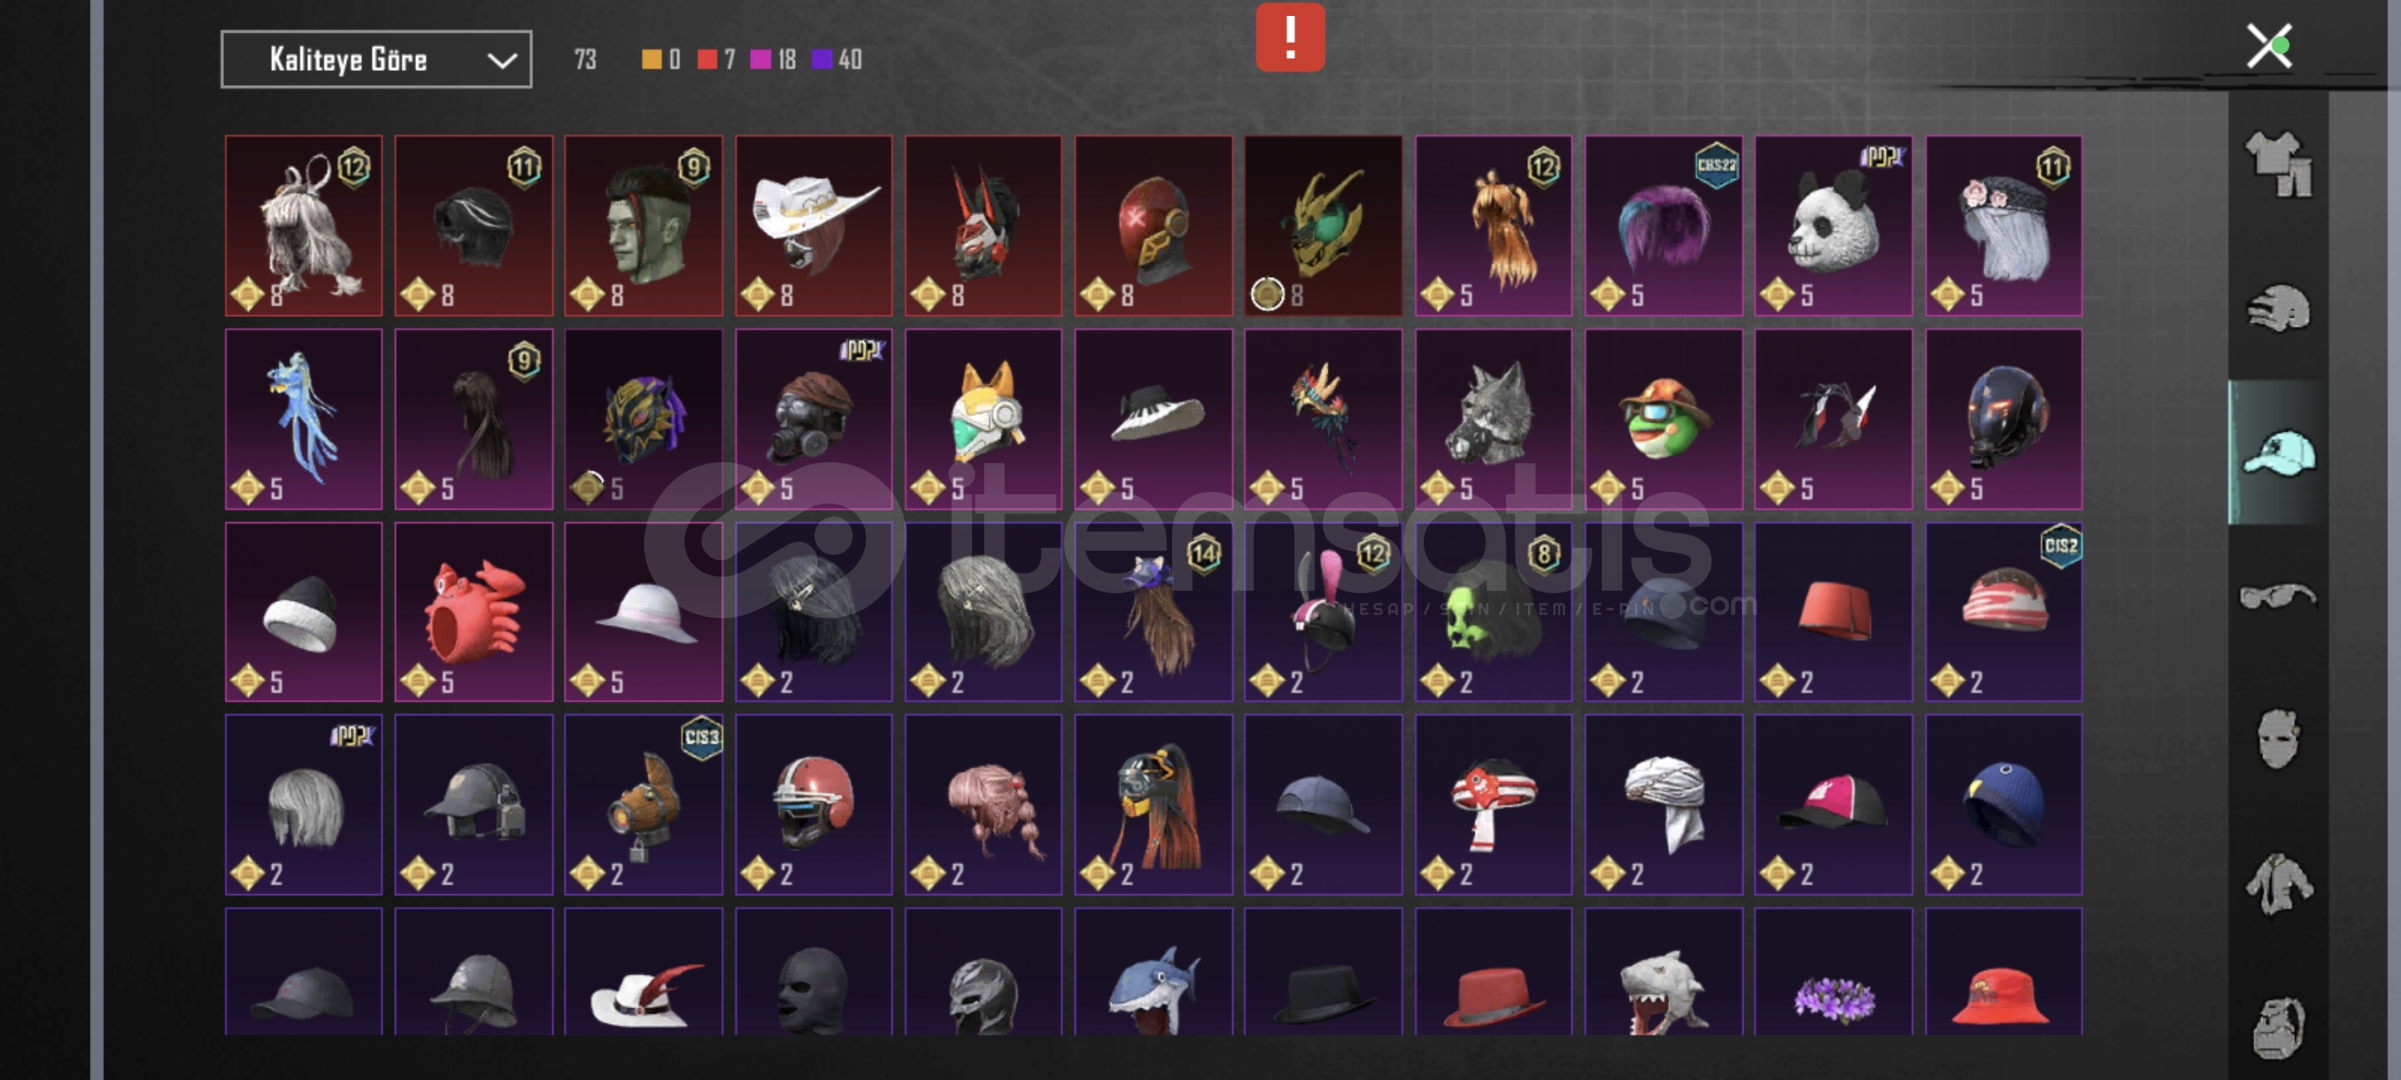The image size is (2401, 1080).
Task: Expand sort options via chevron arrow
Action: (501, 61)
